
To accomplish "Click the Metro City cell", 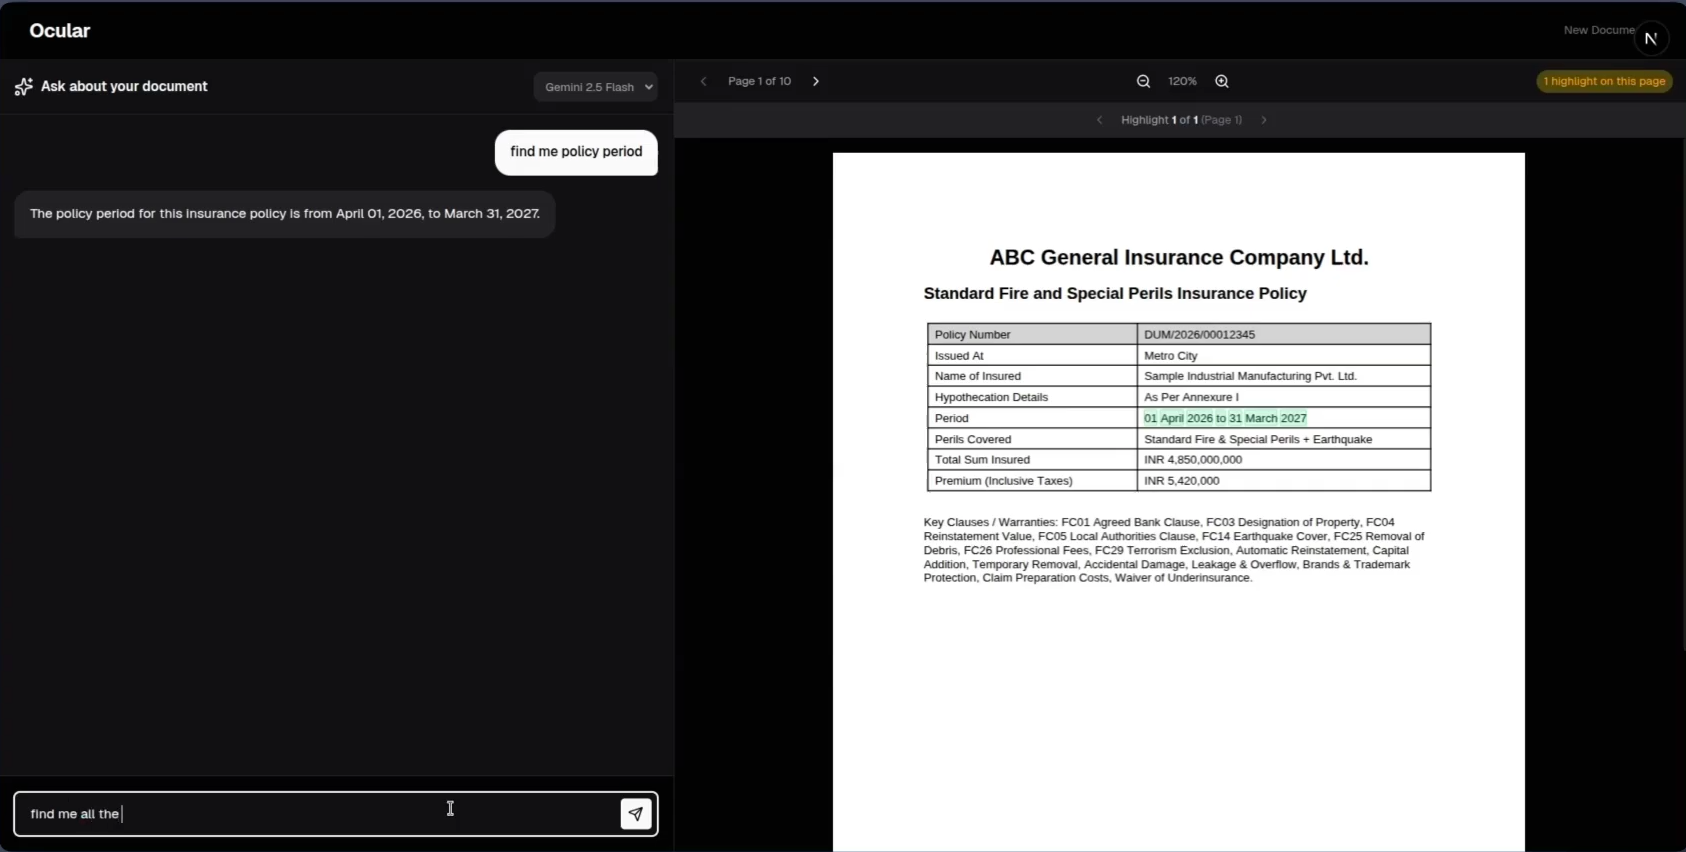I will 1284,355.
